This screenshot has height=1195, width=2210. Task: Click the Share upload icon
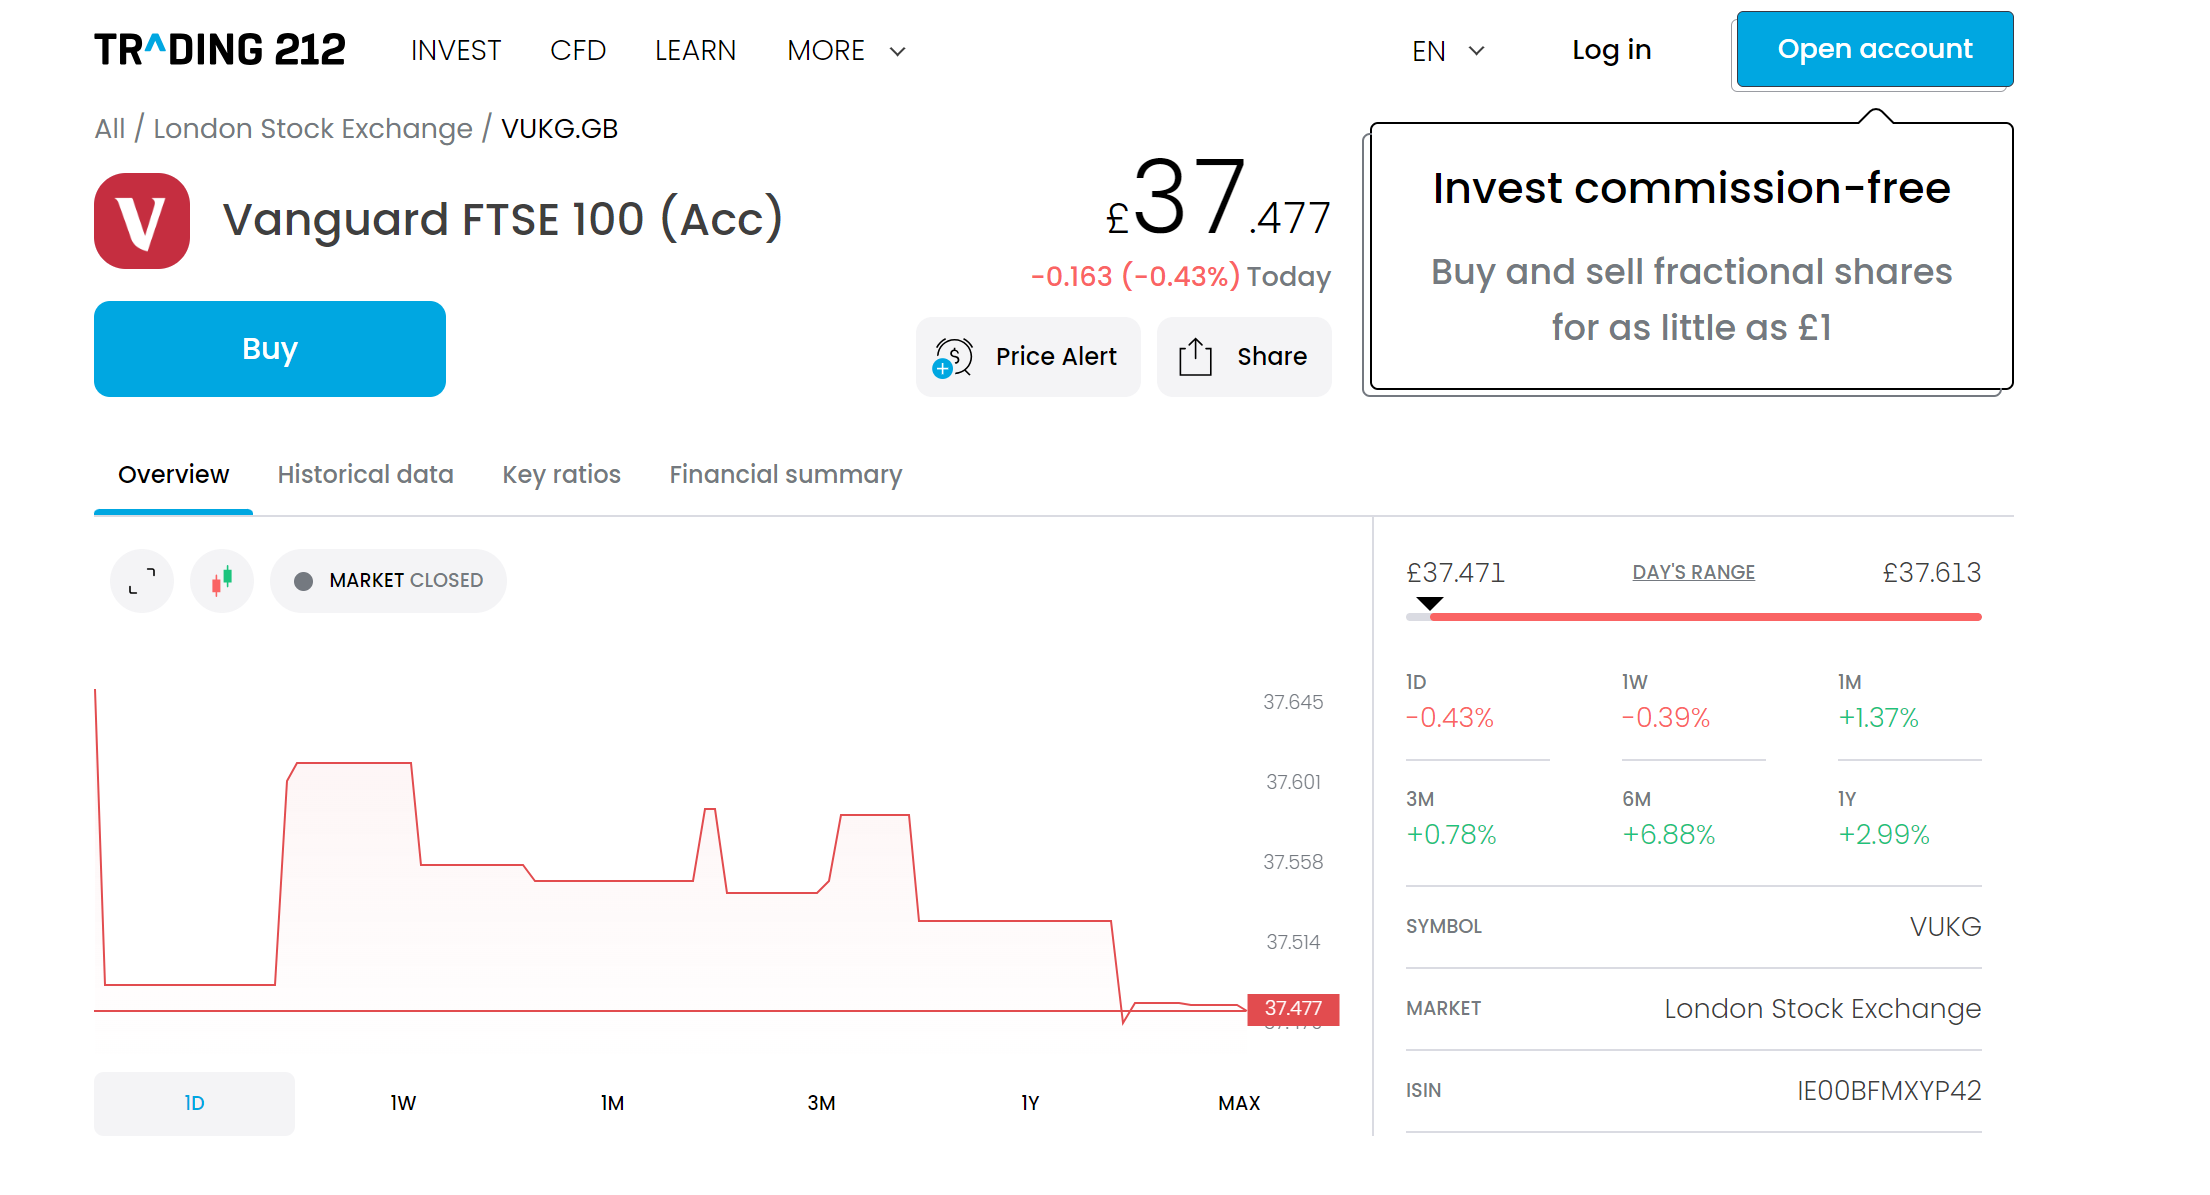[1195, 357]
